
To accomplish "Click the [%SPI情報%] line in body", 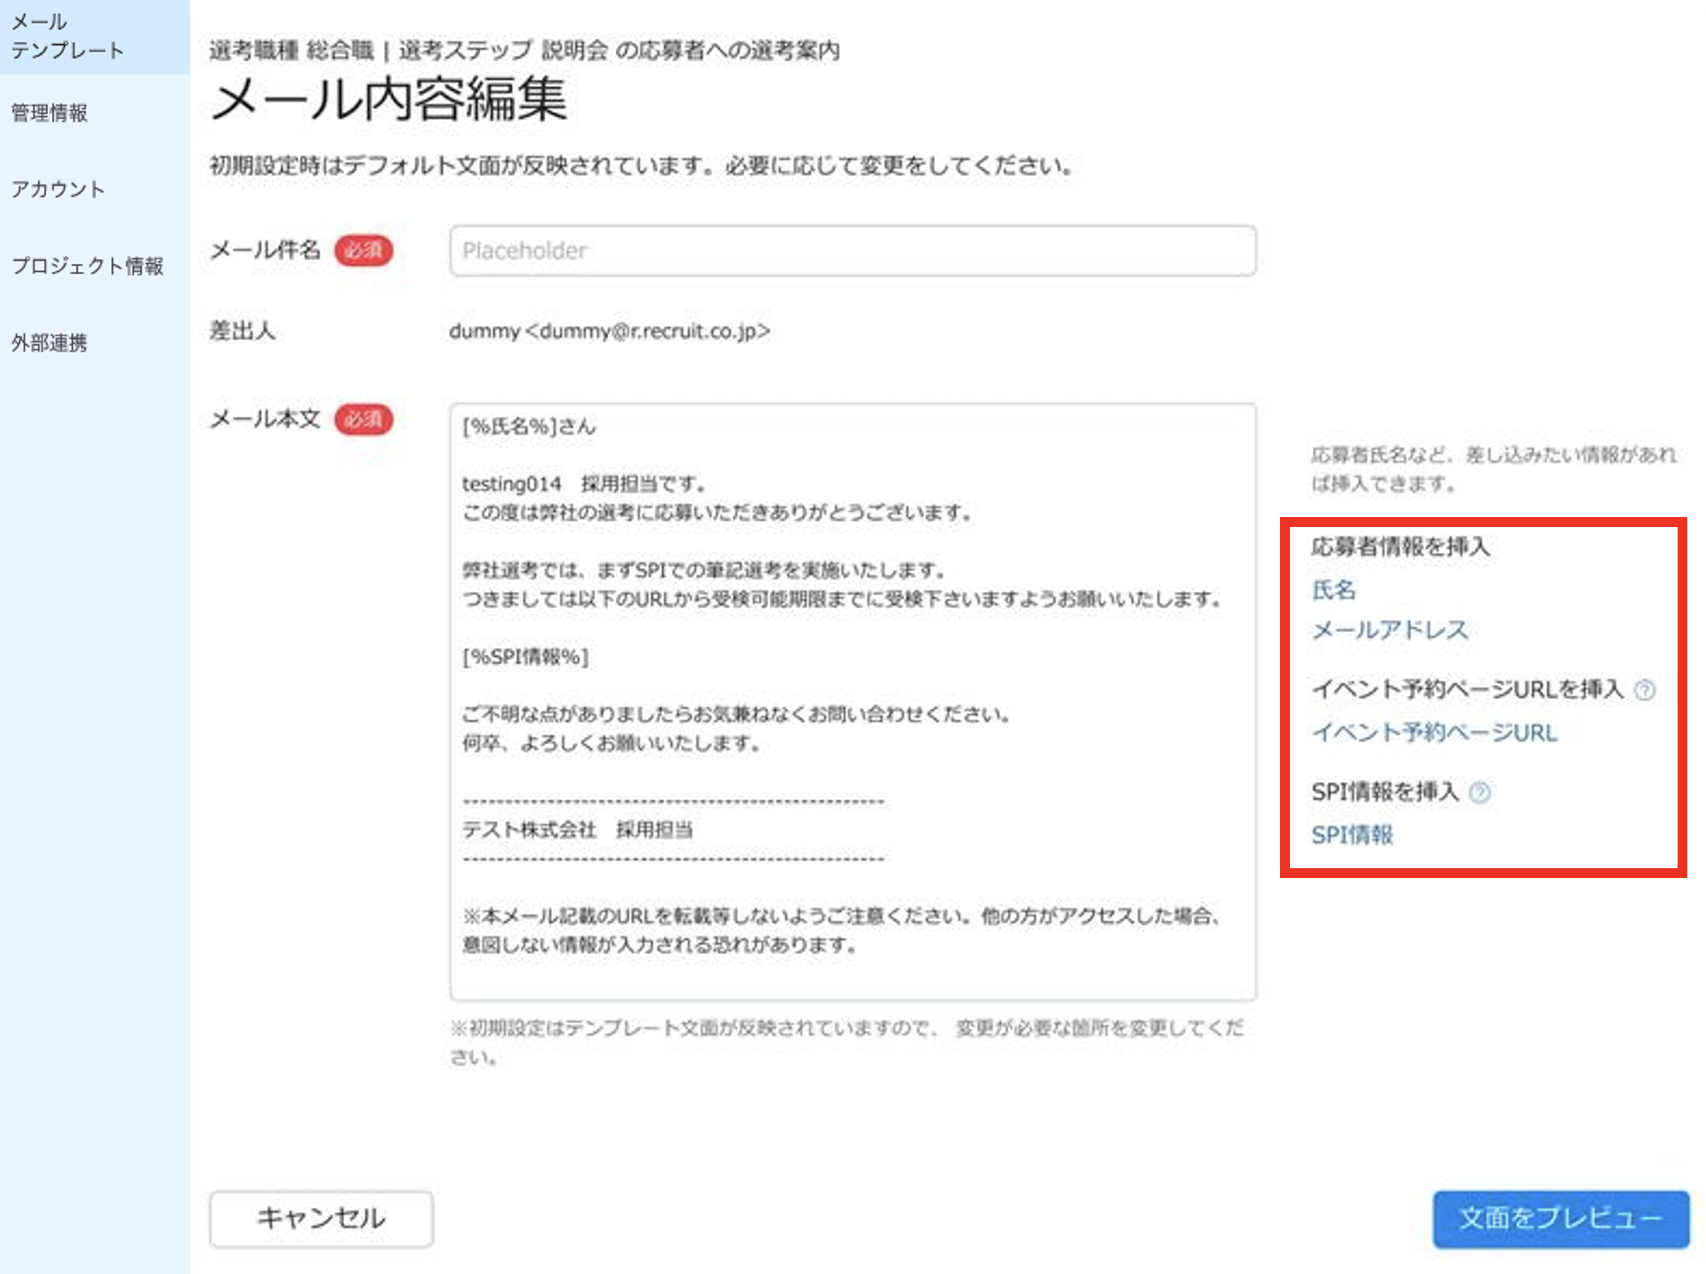I will [x=525, y=657].
